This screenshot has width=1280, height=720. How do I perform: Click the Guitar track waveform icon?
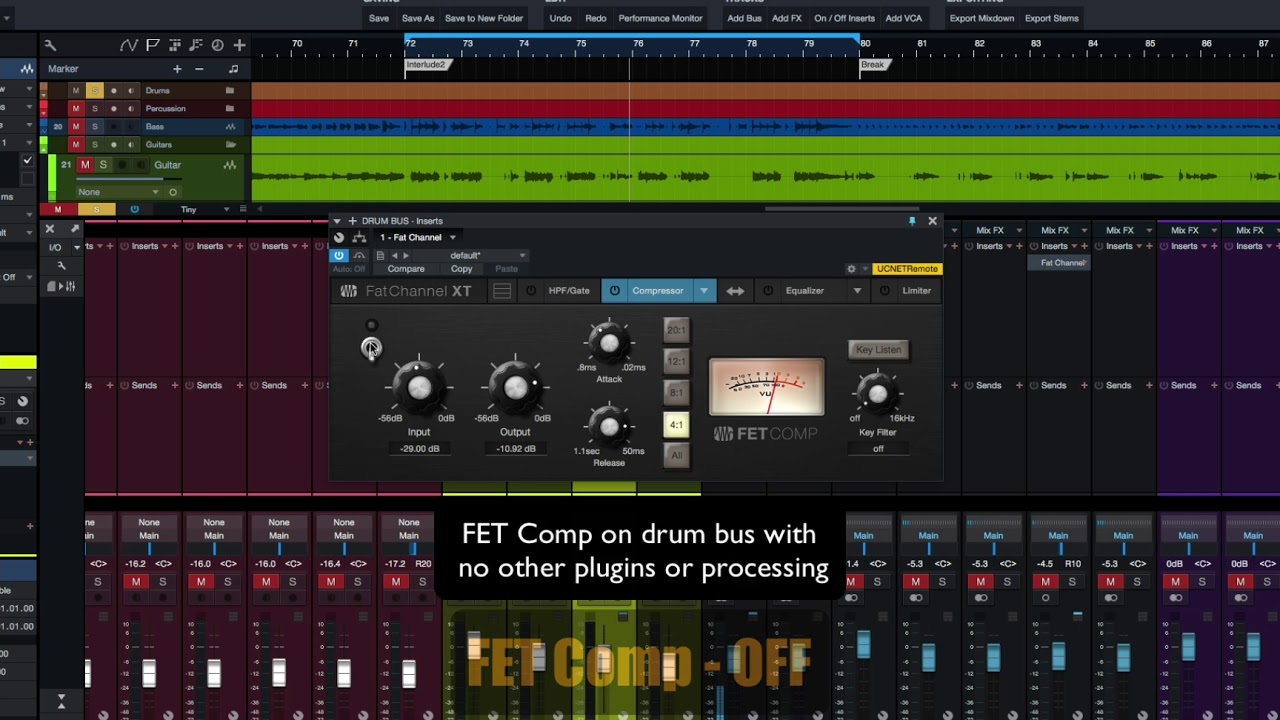(230, 165)
